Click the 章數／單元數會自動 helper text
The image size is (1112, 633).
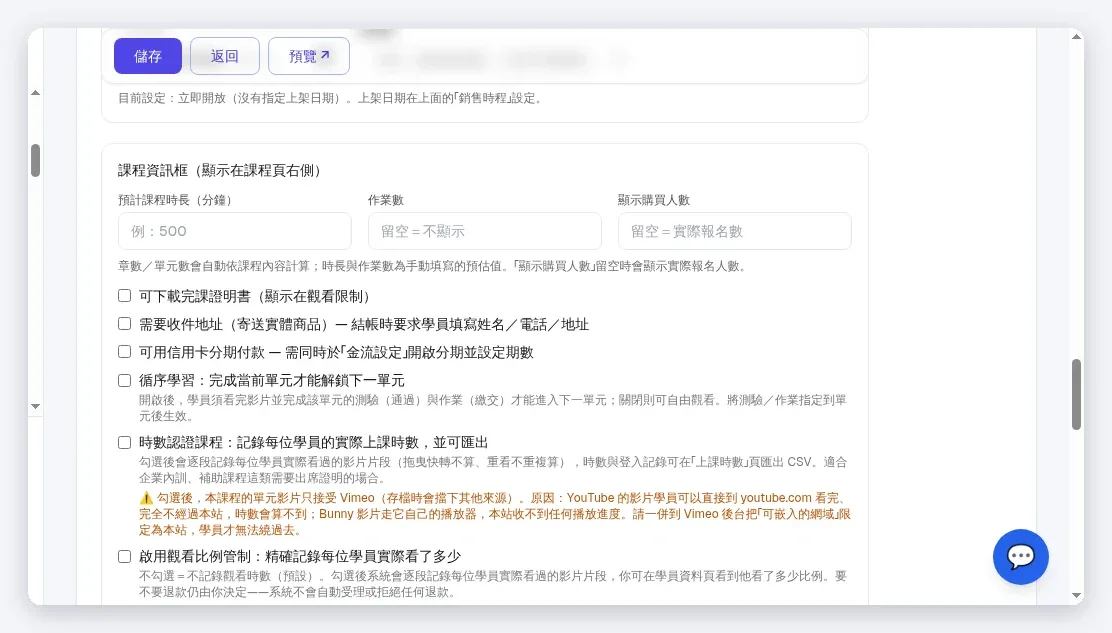[x=433, y=266]
